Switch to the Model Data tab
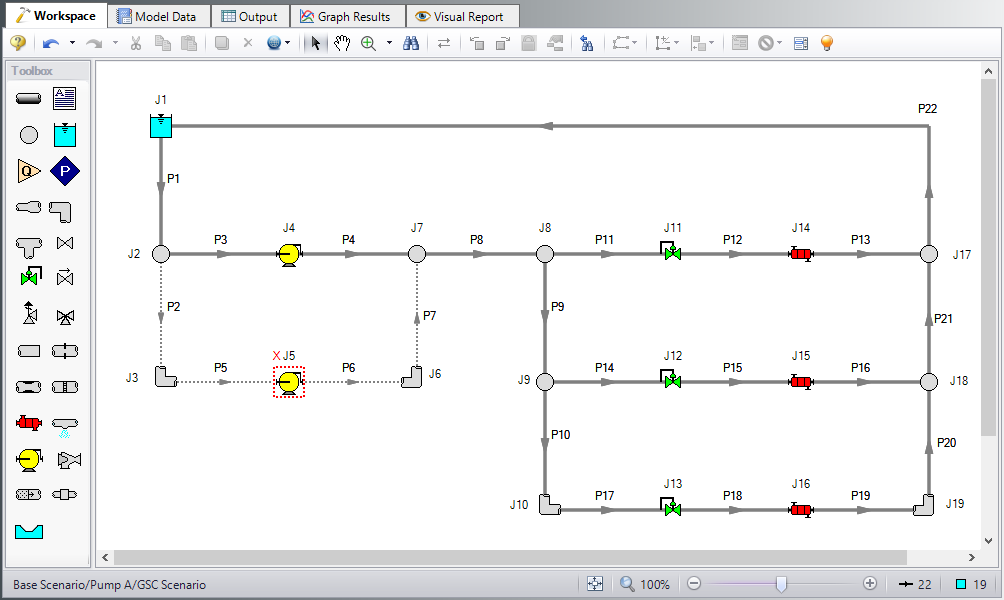 160,16
